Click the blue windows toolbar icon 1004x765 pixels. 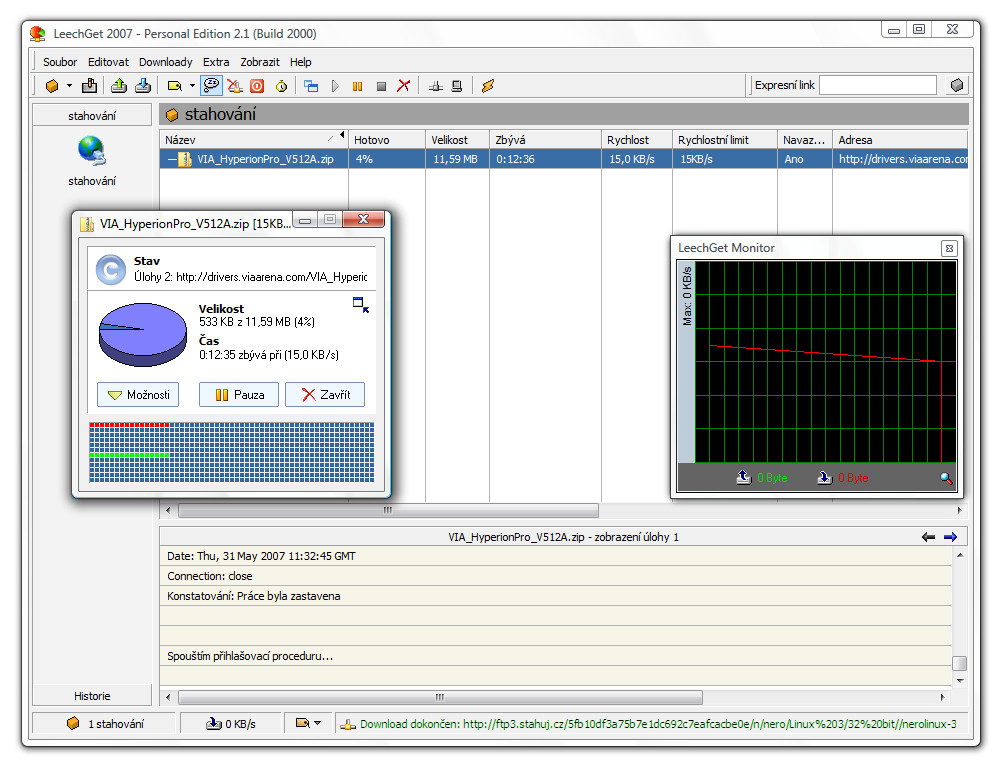tap(311, 86)
